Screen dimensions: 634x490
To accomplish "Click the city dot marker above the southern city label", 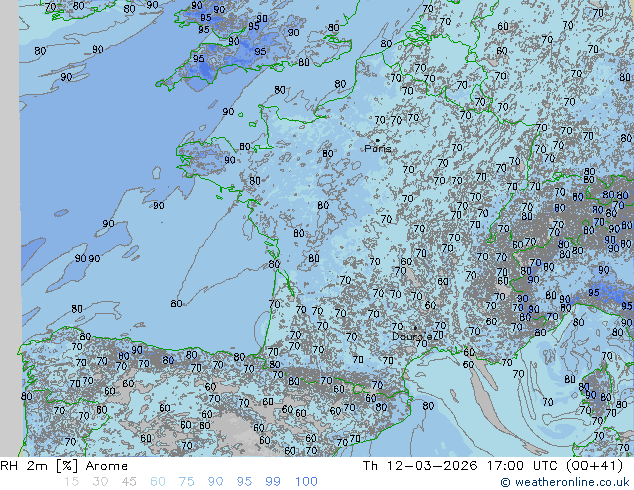I will 415,328.
